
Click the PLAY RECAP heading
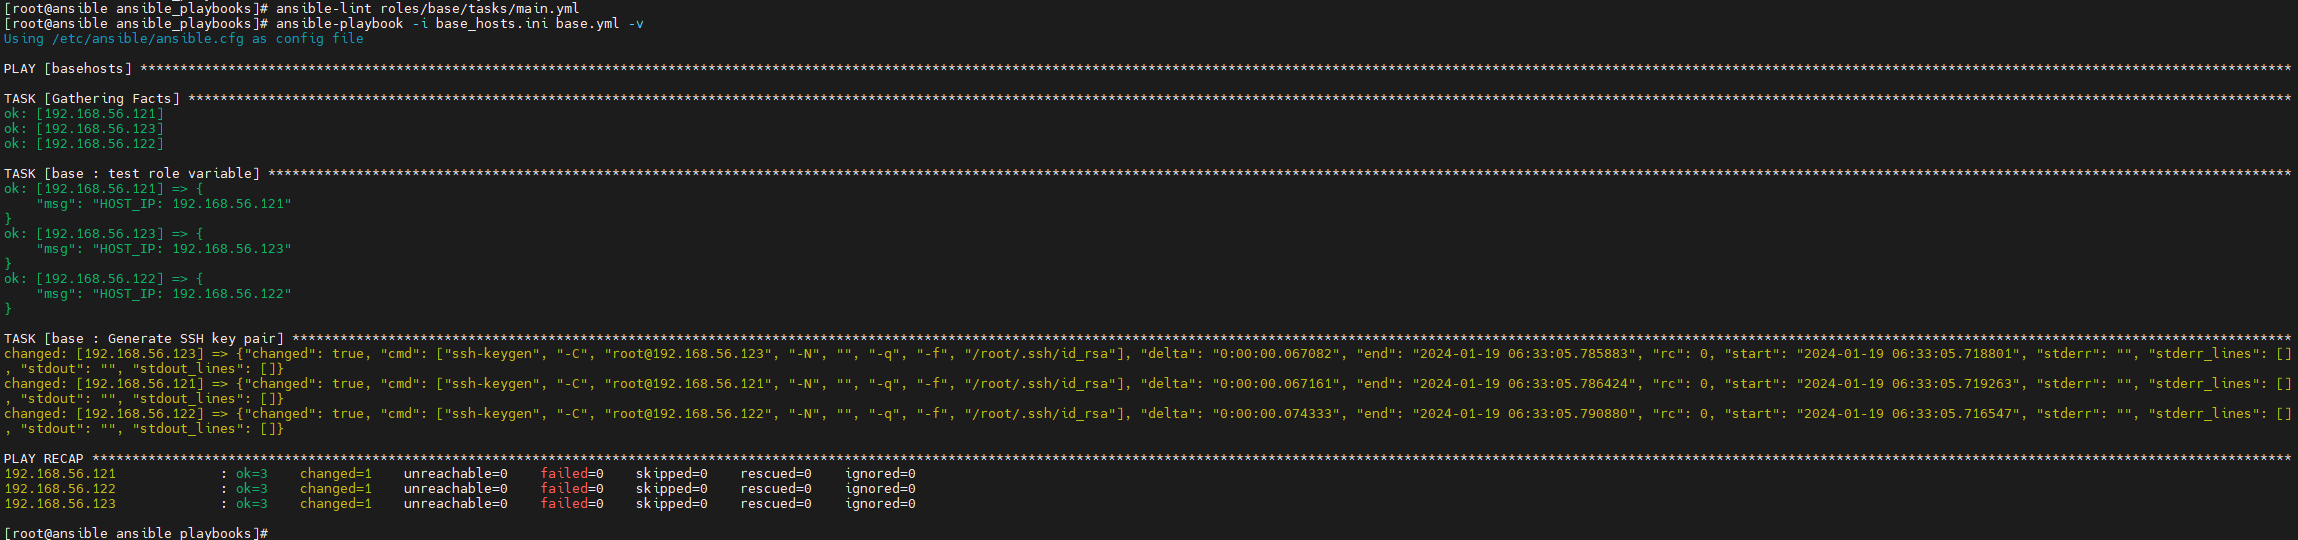[44, 458]
